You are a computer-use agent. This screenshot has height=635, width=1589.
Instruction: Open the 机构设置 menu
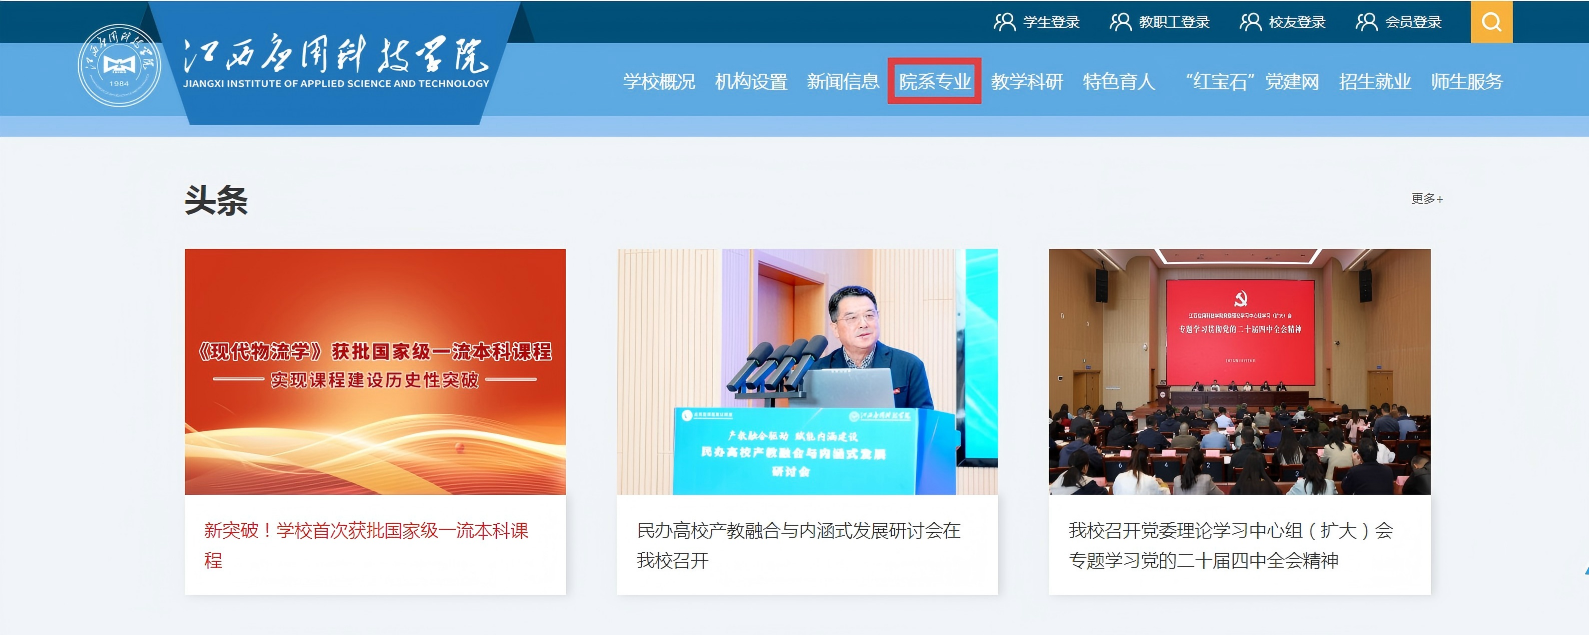(x=751, y=82)
